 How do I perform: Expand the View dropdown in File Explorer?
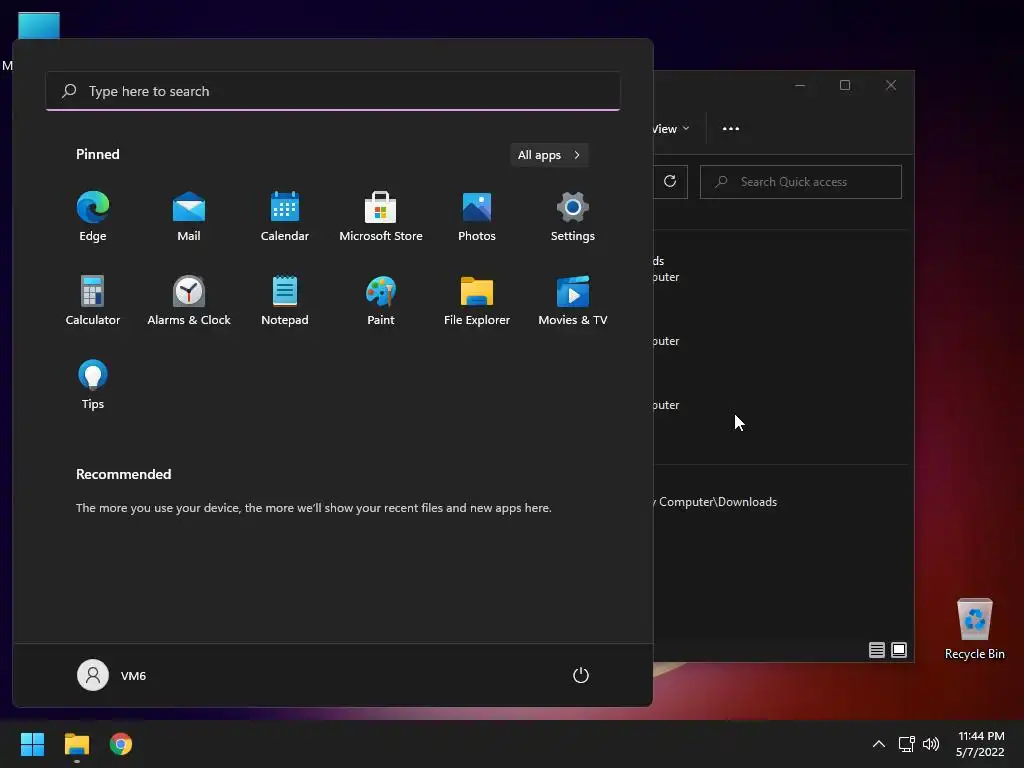[x=671, y=129]
